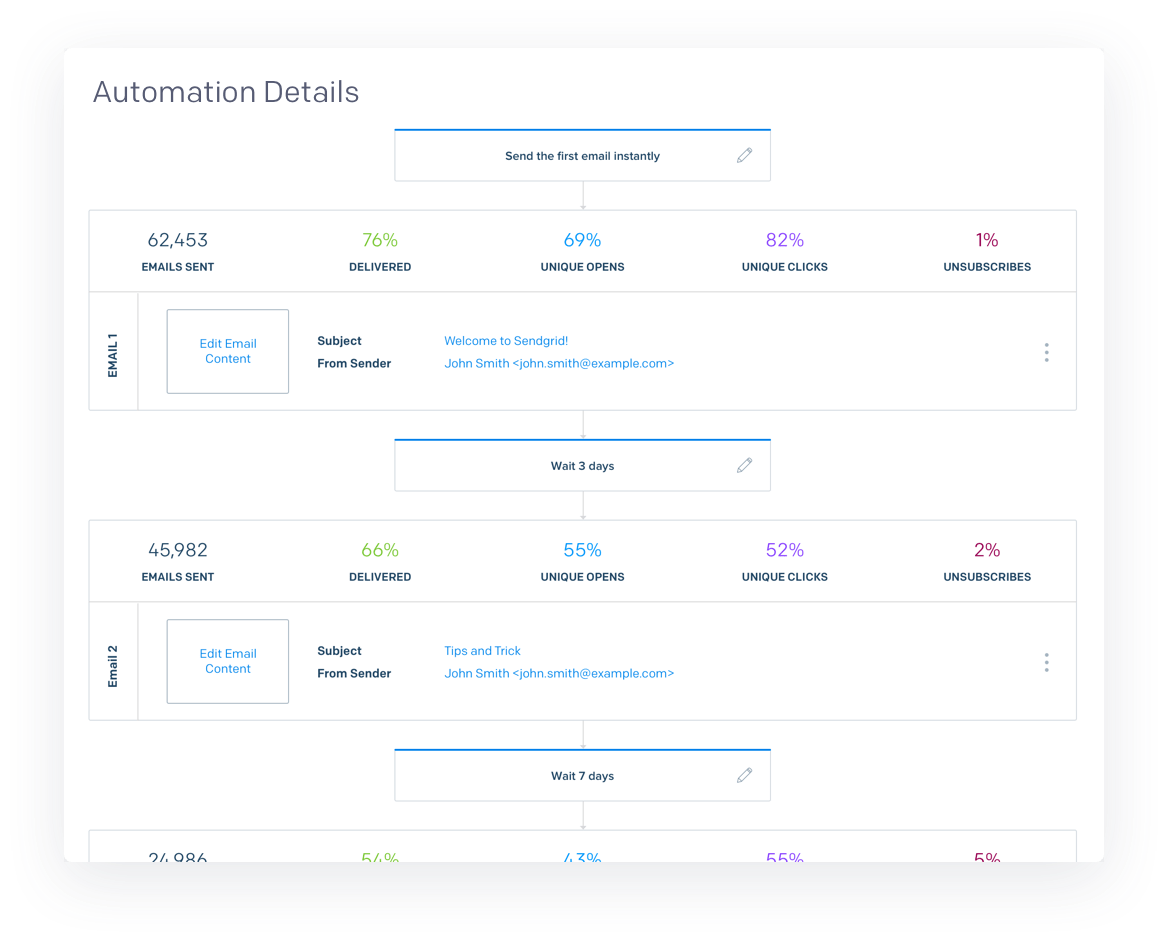Viewport: 1168px width, 942px height.
Task: Click the vertical 'EMAIL 1' label
Action: [113, 355]
